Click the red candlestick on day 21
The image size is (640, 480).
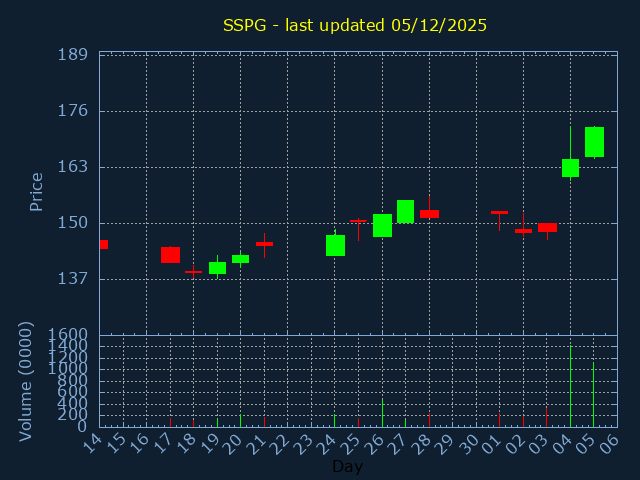tap(264, 244)
